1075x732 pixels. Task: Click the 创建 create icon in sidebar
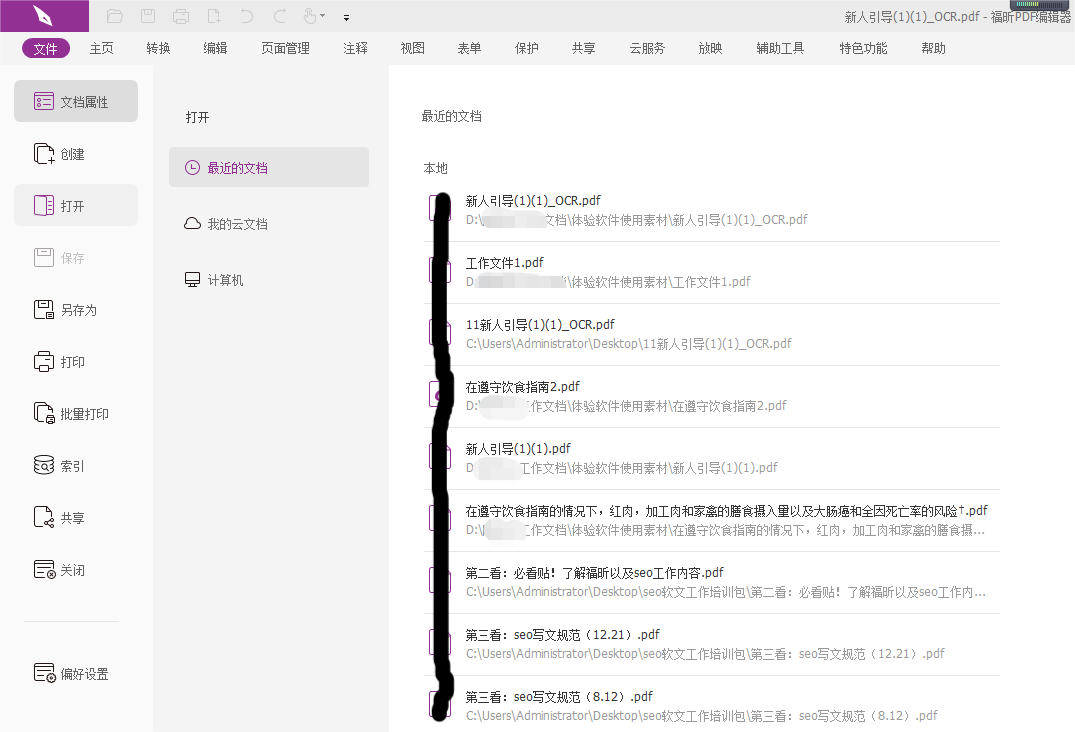75,153
